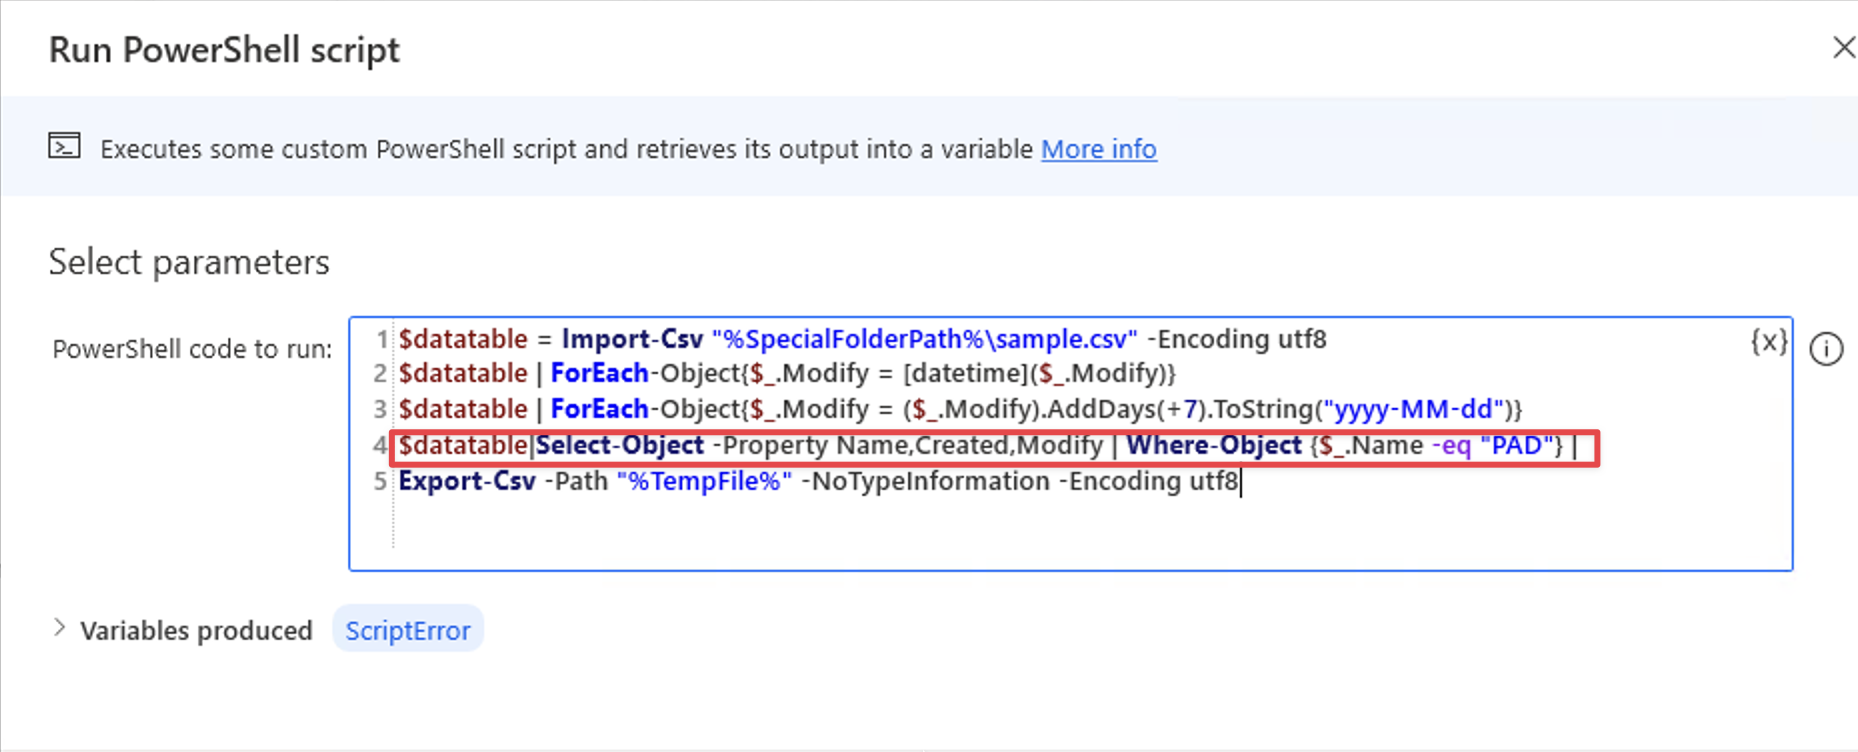This screenshot has width=1858, height=752.
Task: Click the Export-Csv command on line 5
Action: (465, 481)
